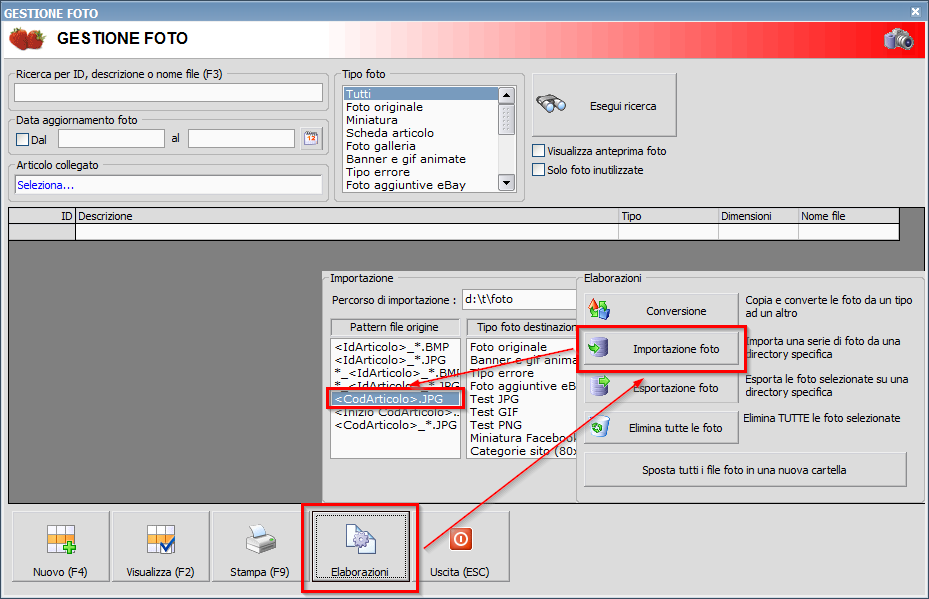The width and height of the screenshot is (929, 599).
Task: Click the search by ID or description field
Action: (x=168, y=92)
